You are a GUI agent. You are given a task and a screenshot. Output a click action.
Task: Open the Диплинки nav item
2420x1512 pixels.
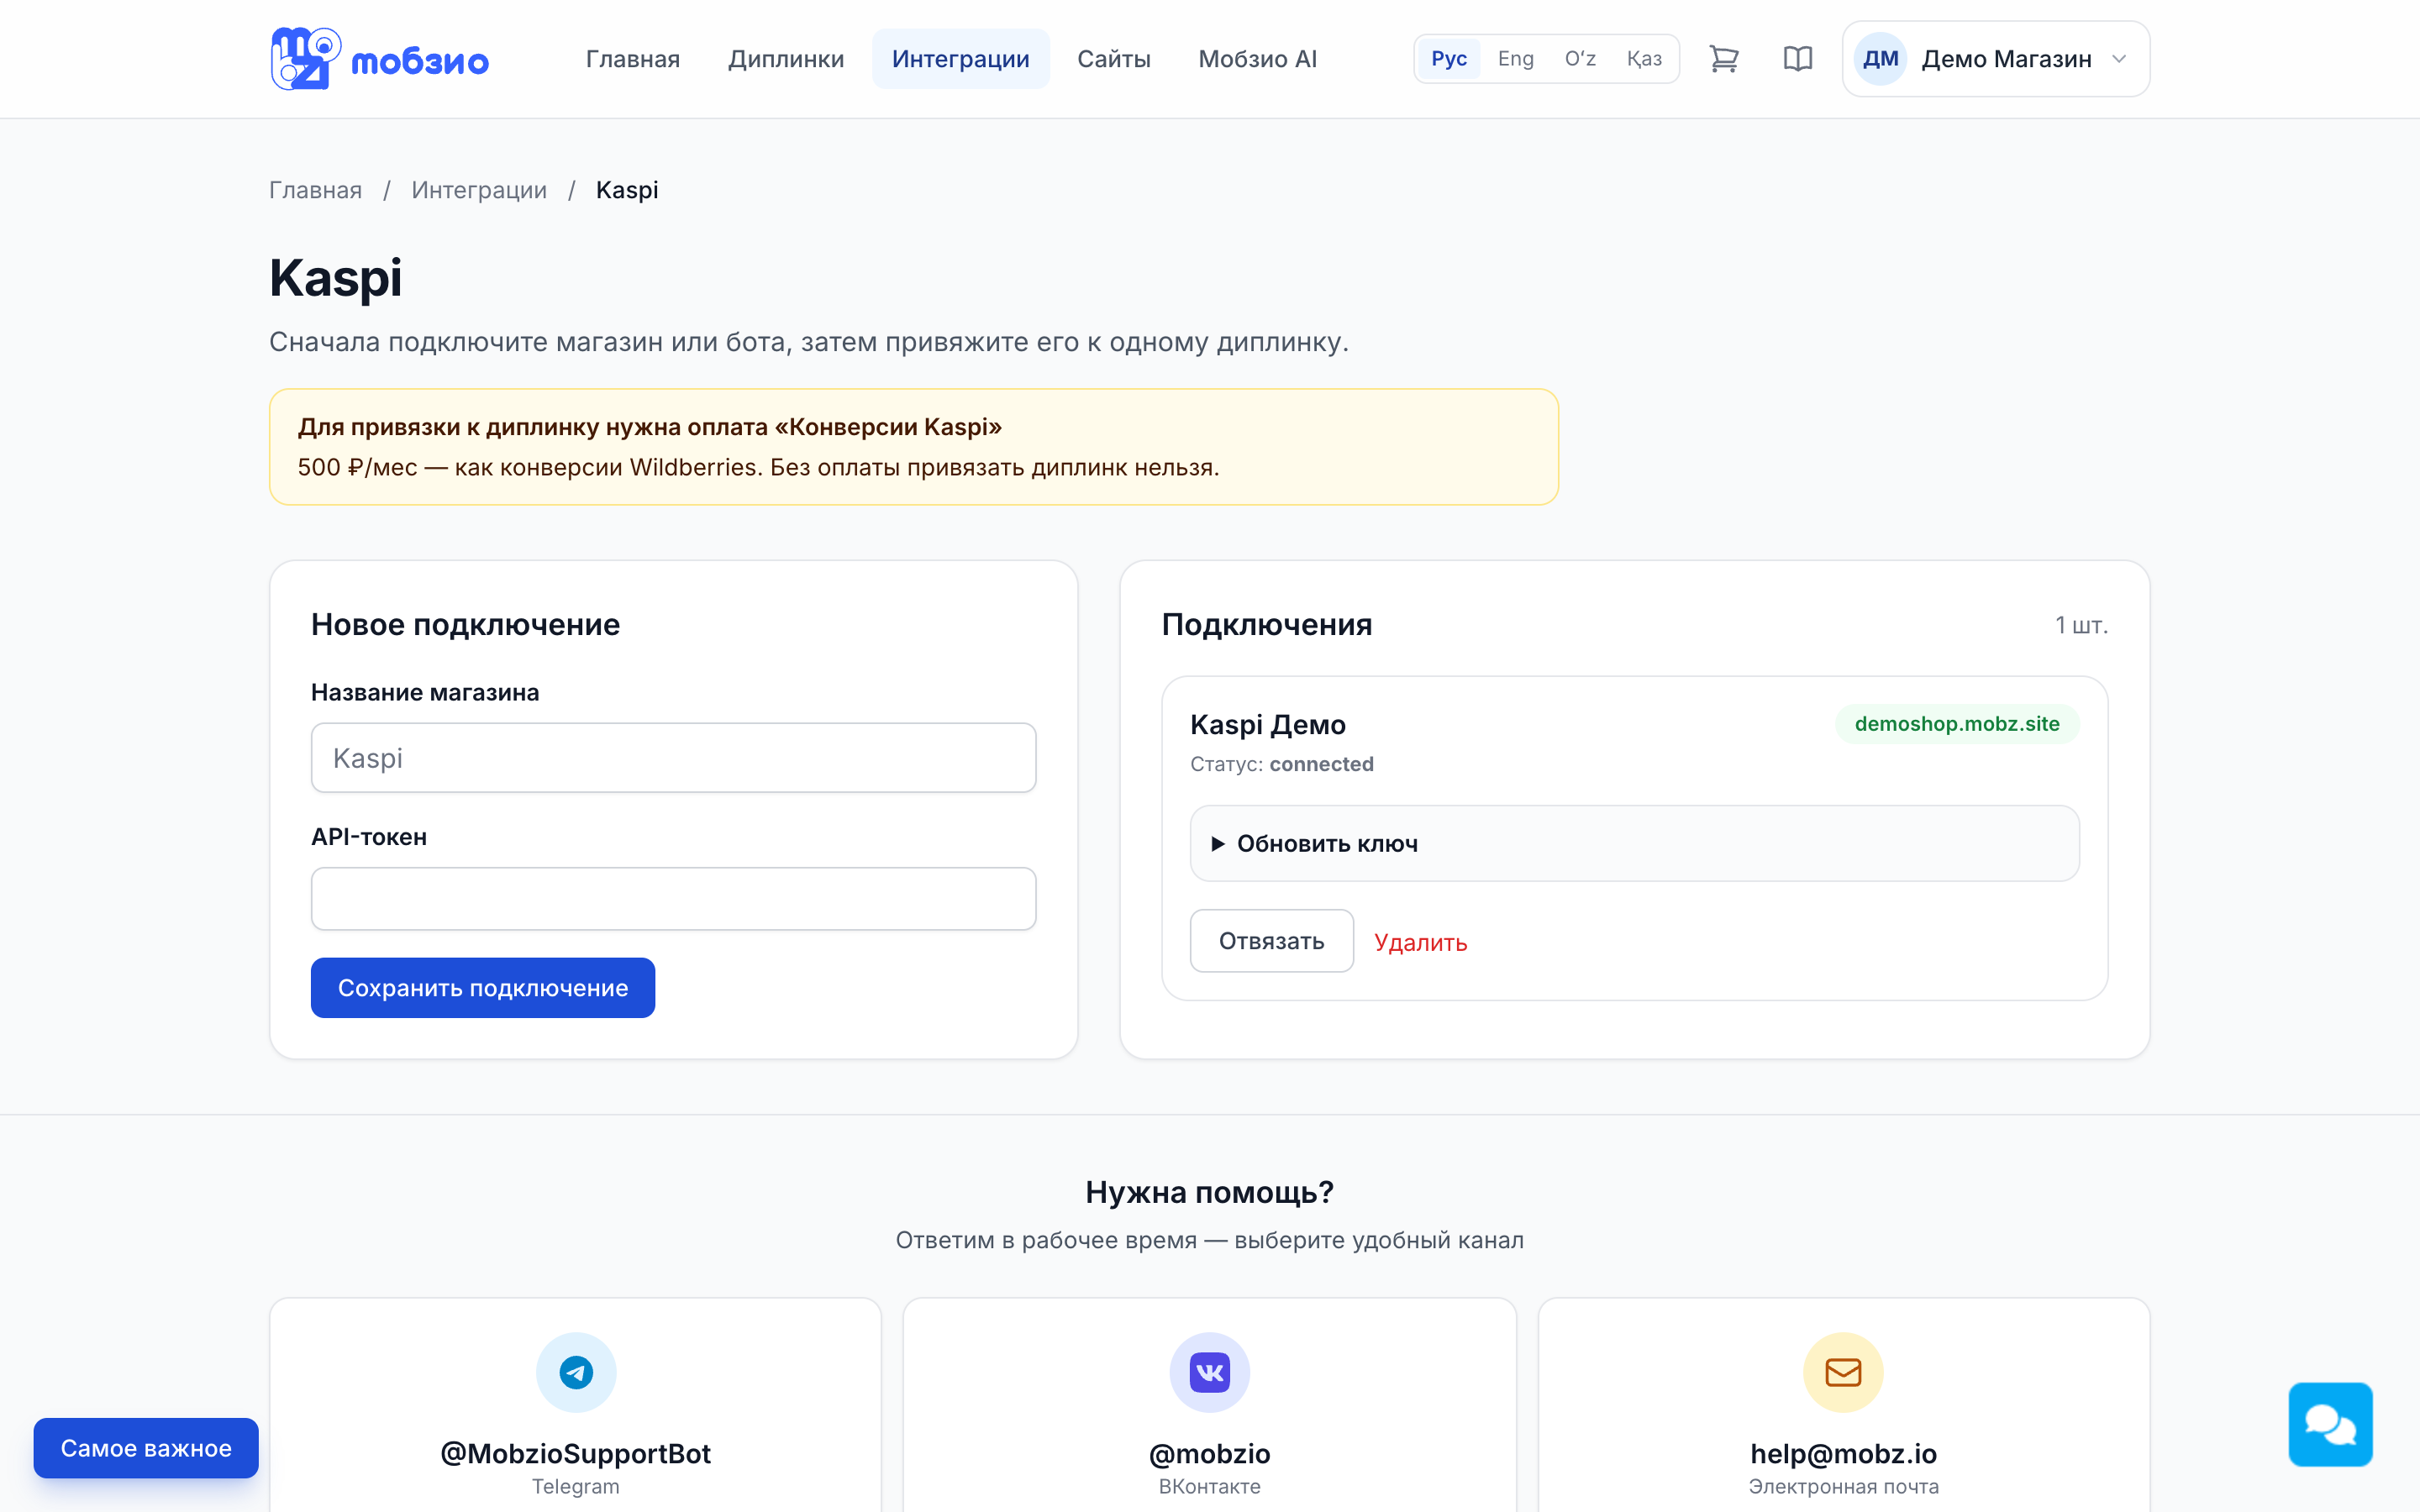785,59
